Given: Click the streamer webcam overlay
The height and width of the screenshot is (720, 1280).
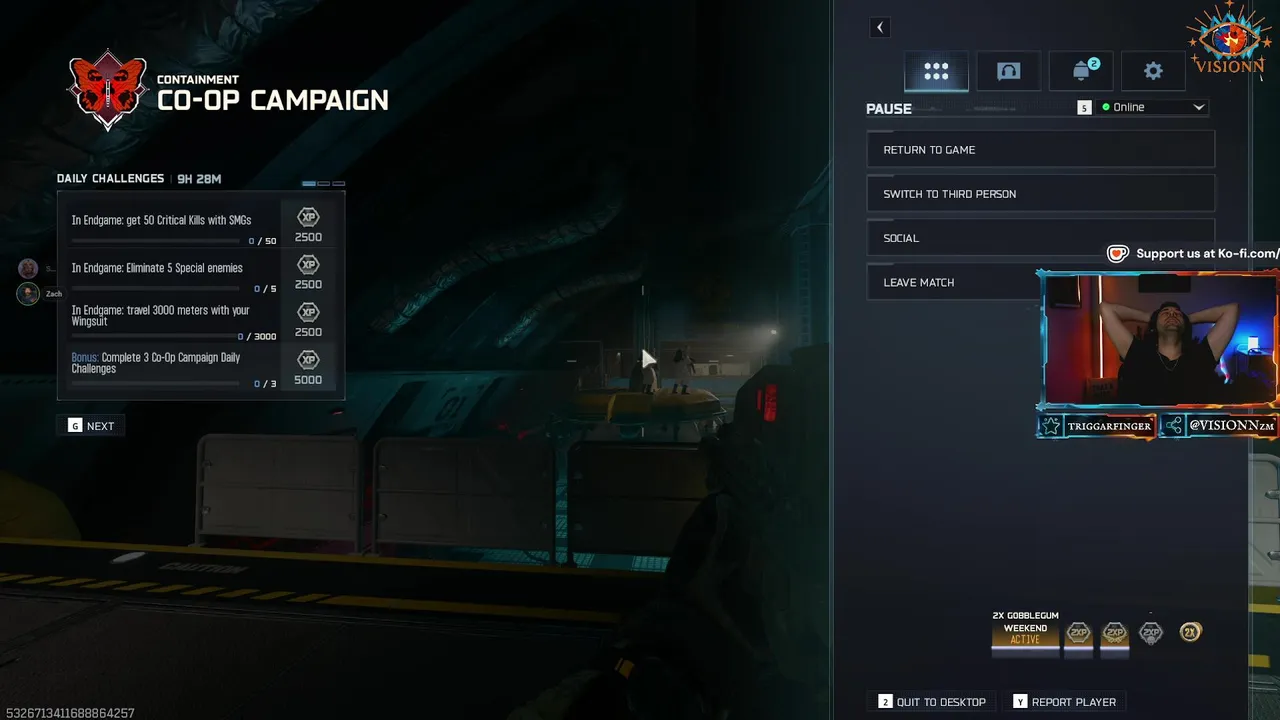Looking at the screenshot, I should click(1158, 340).
